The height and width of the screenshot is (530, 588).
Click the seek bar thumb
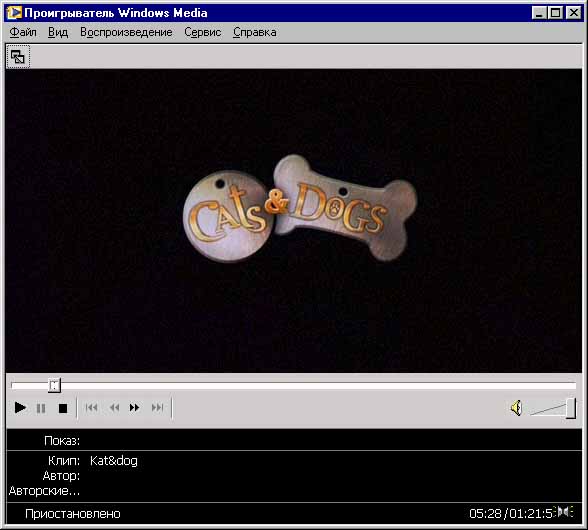[x=54, y=385]
